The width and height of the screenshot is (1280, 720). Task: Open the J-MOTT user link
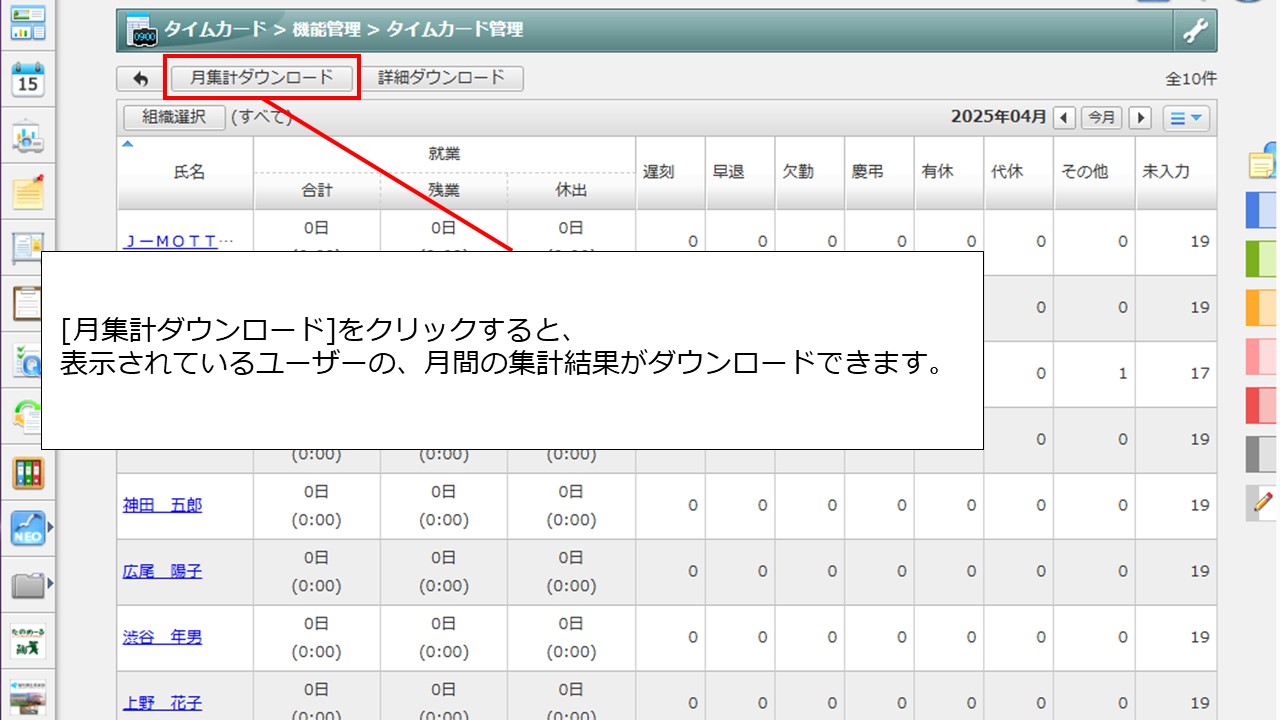coord(178,241)
